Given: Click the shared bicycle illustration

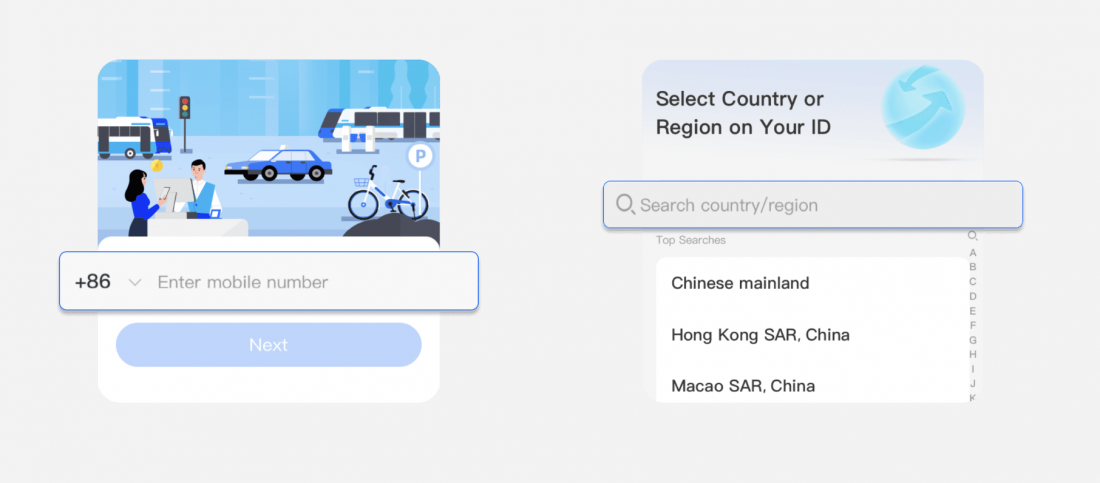Looking at the screenshot, I should [x=387, y=195].
